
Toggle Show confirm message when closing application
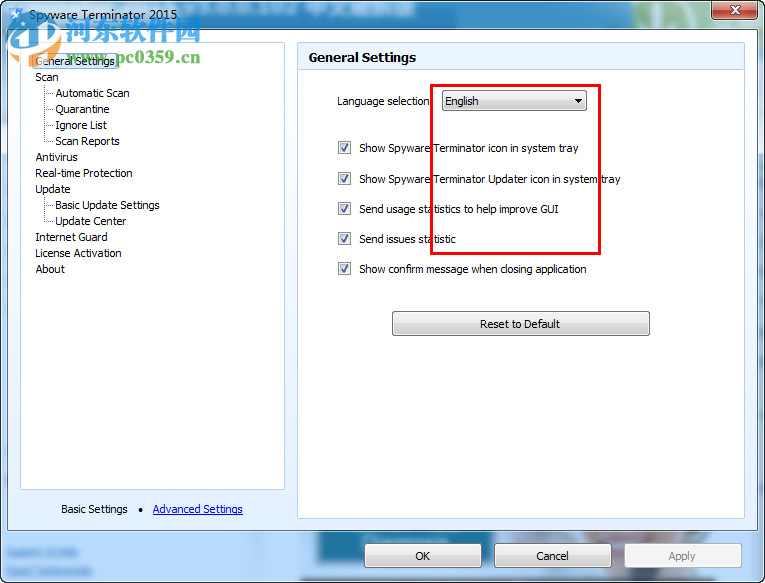tap(344, 269)
